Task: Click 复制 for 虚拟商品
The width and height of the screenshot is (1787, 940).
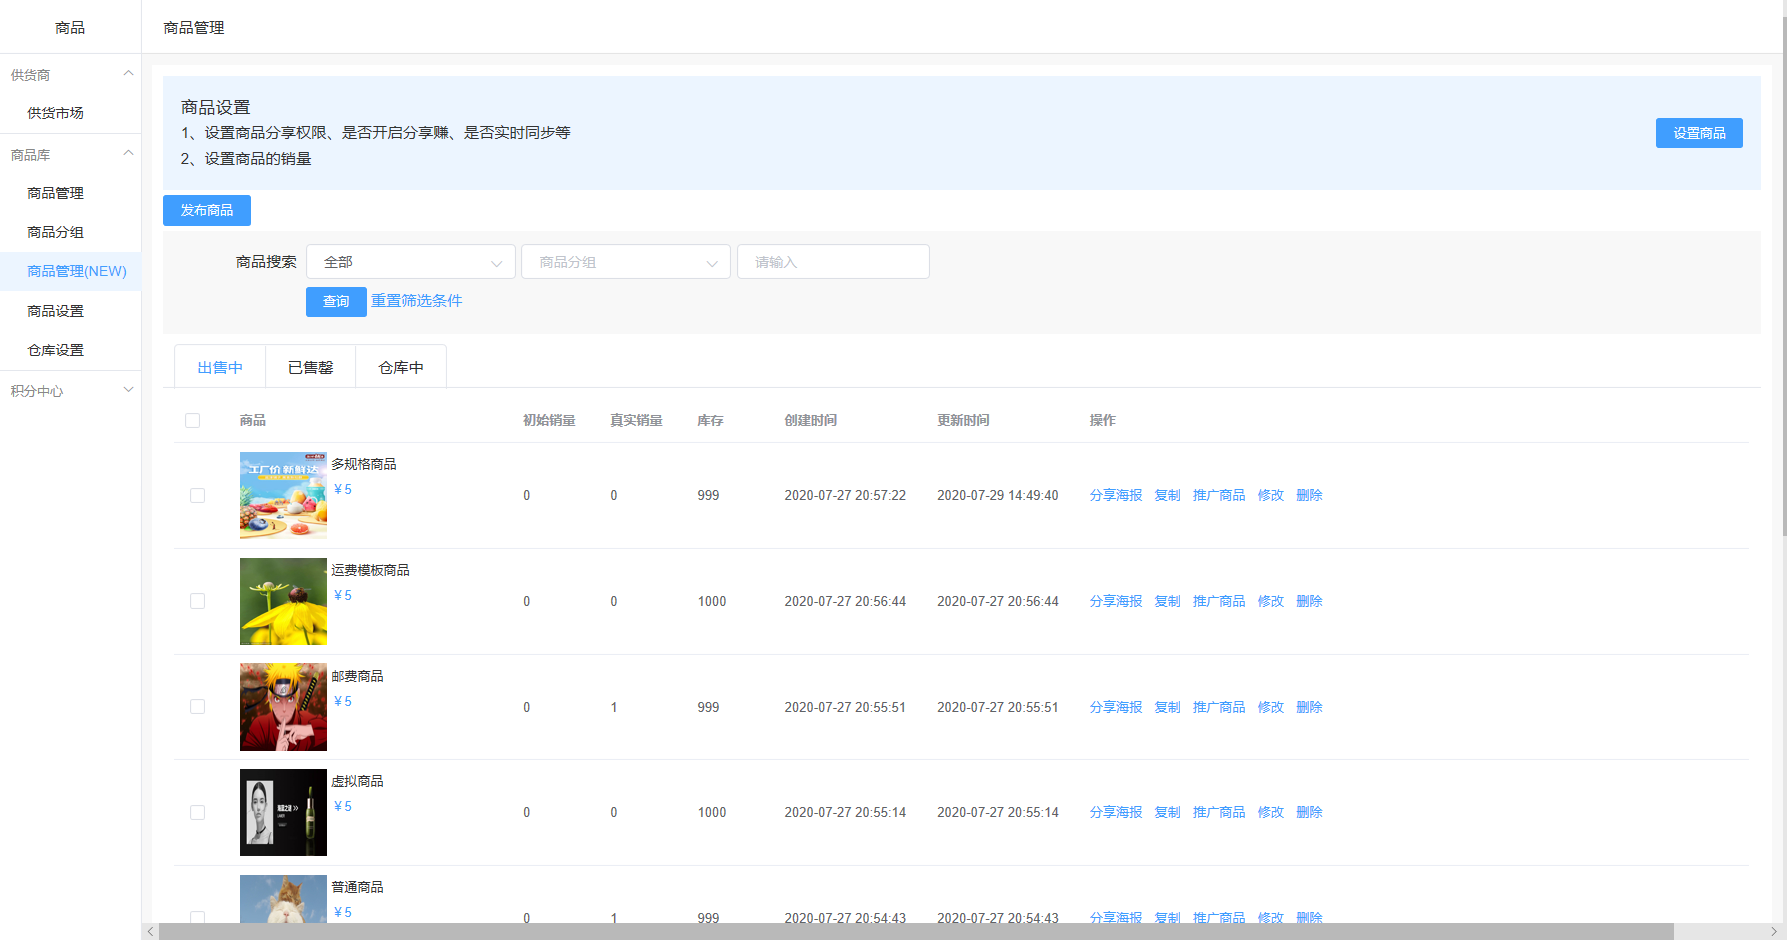Action: point(1167,812)
